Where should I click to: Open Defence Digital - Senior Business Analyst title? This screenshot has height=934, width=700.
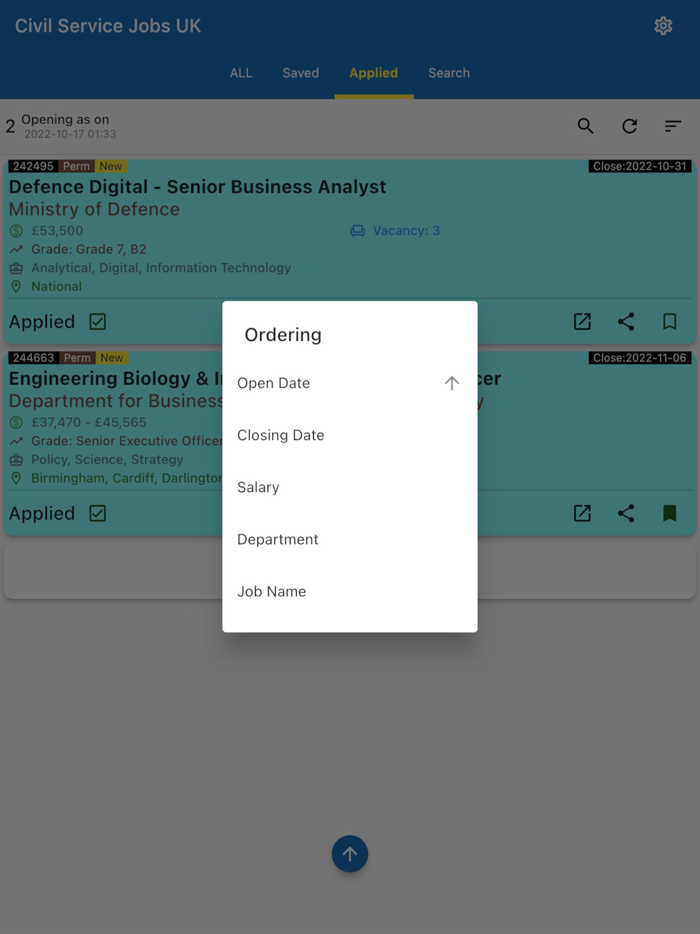[x=197, y=187]
